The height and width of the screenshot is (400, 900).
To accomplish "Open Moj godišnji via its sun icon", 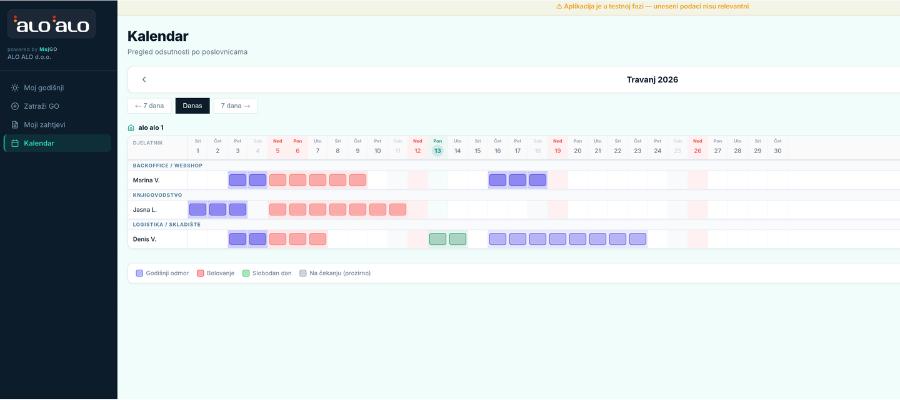I will pyautogui.click(x=14, y=87).
